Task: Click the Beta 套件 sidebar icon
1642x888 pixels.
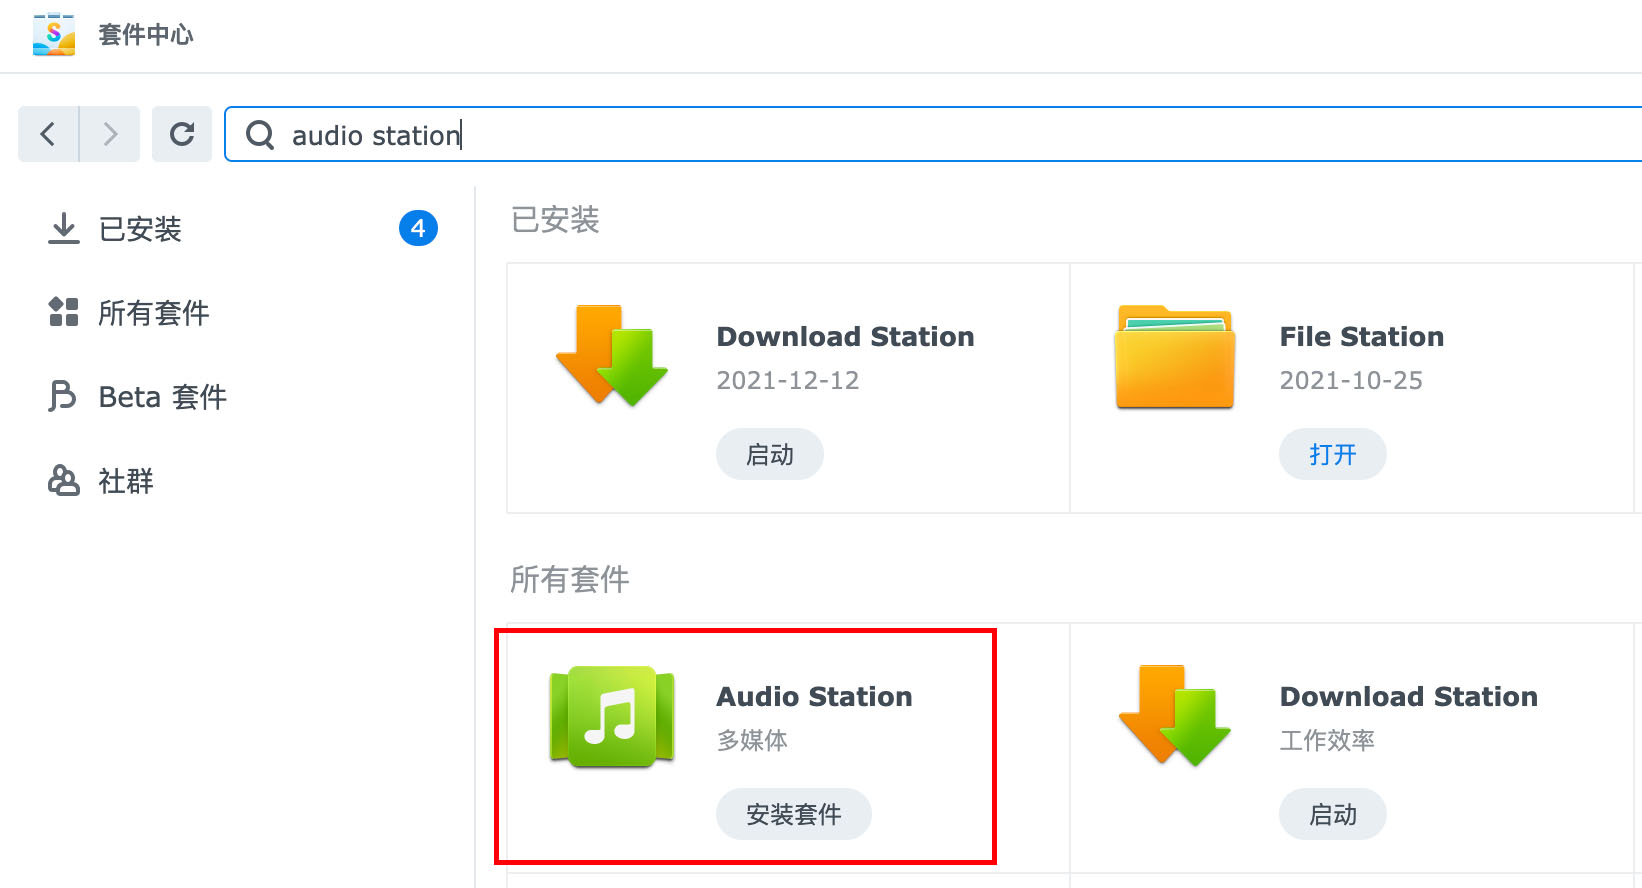Action: pos(63,397)
